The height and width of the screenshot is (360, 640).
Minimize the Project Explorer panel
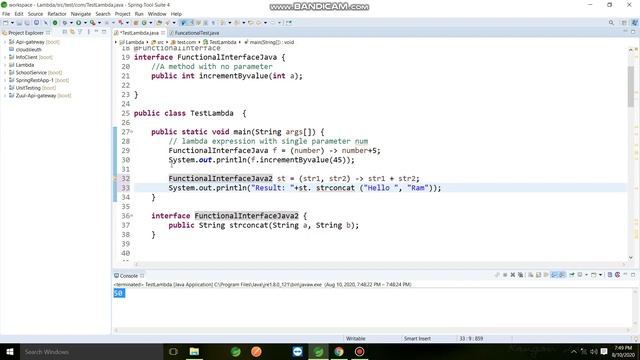tap(96, 32)
